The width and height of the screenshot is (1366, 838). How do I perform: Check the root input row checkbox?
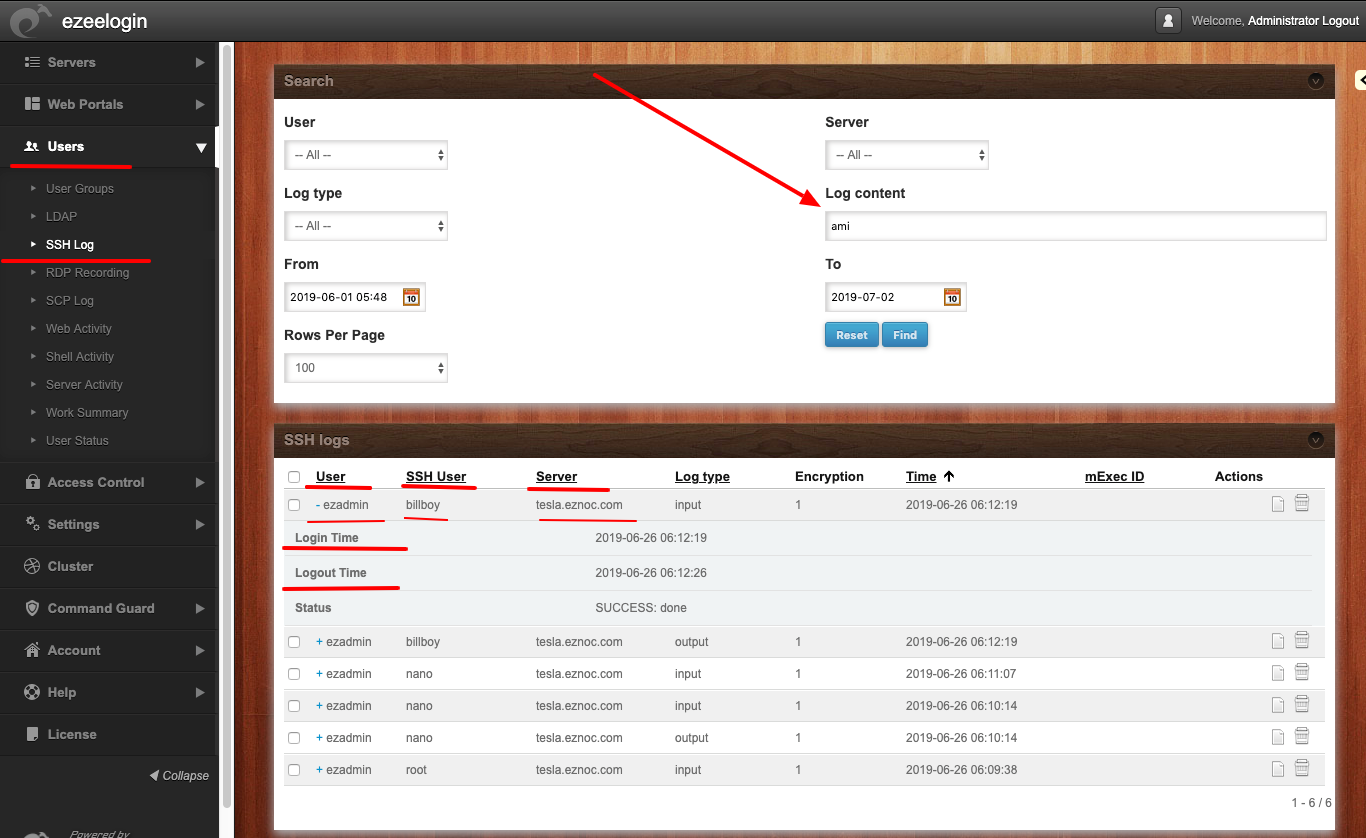[294, 770]
